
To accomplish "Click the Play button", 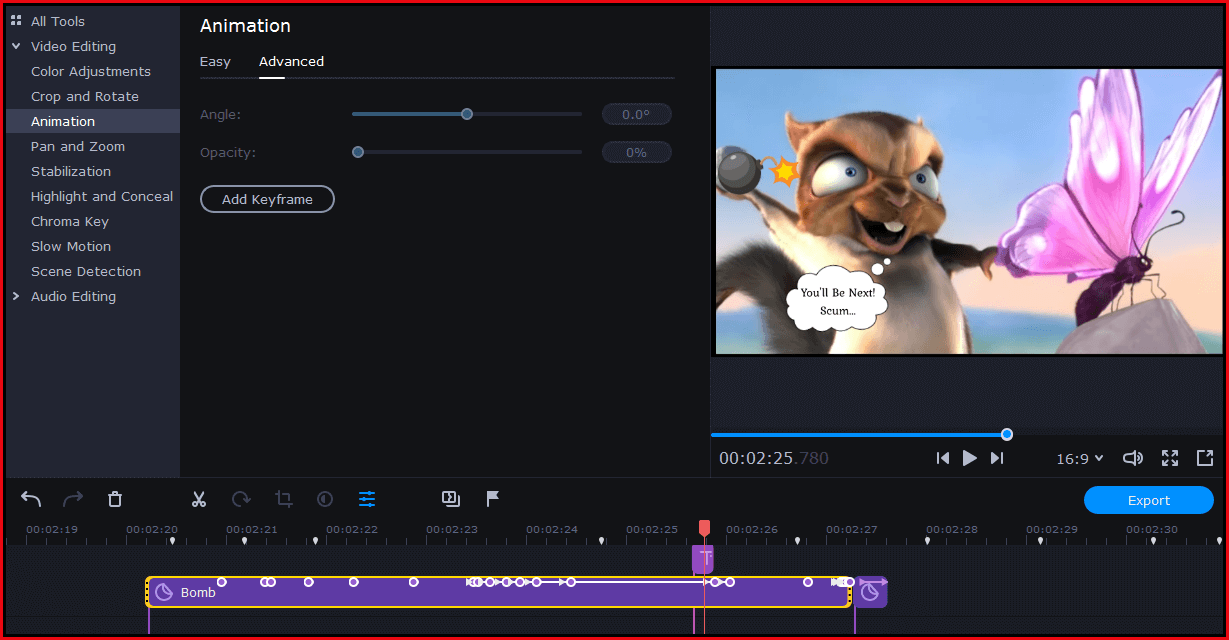I will 969,458.
